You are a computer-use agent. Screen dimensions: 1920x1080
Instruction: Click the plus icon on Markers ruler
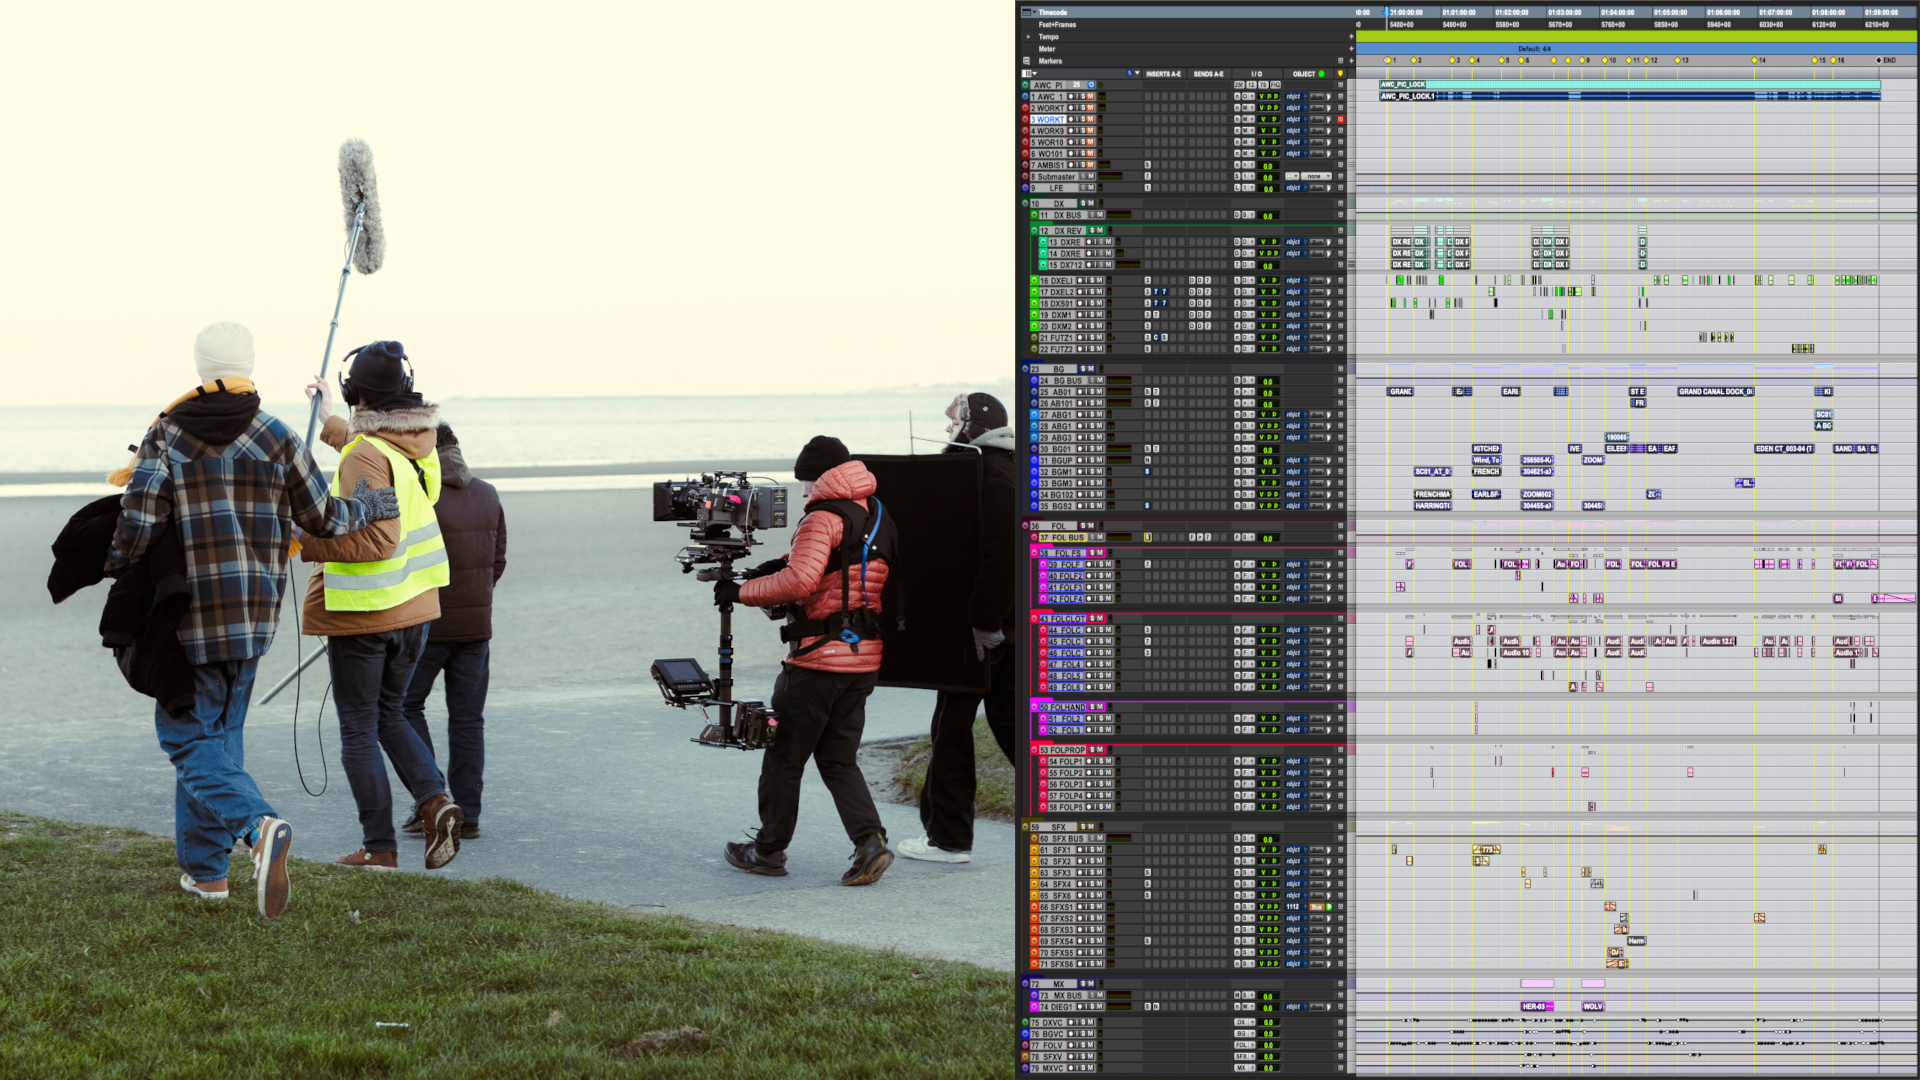coord(1351,61)
